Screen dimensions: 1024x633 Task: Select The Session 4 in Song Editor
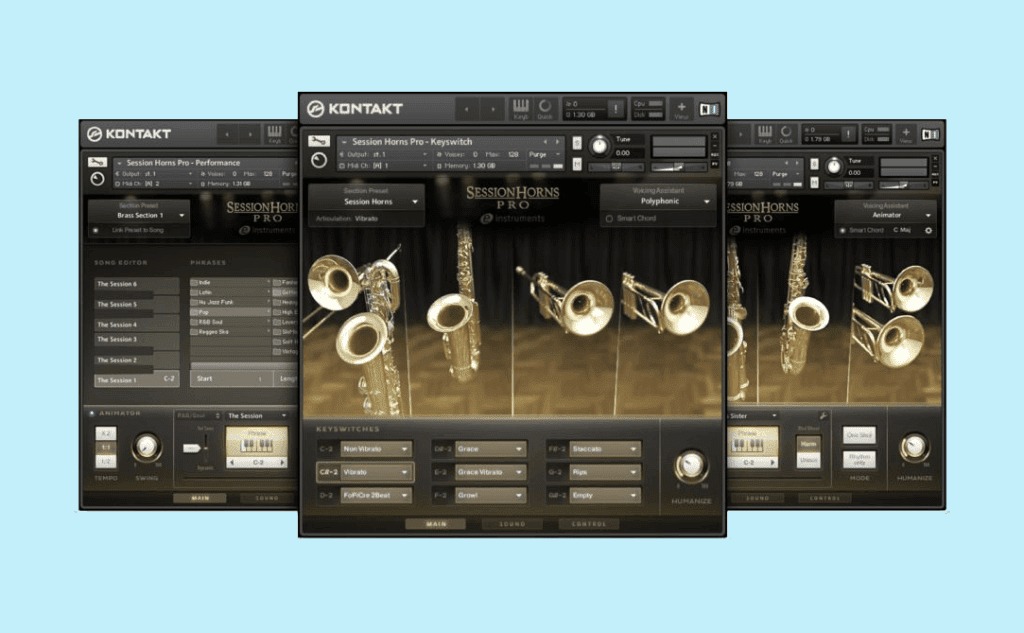pyautogui.click(x=136, y=325)
